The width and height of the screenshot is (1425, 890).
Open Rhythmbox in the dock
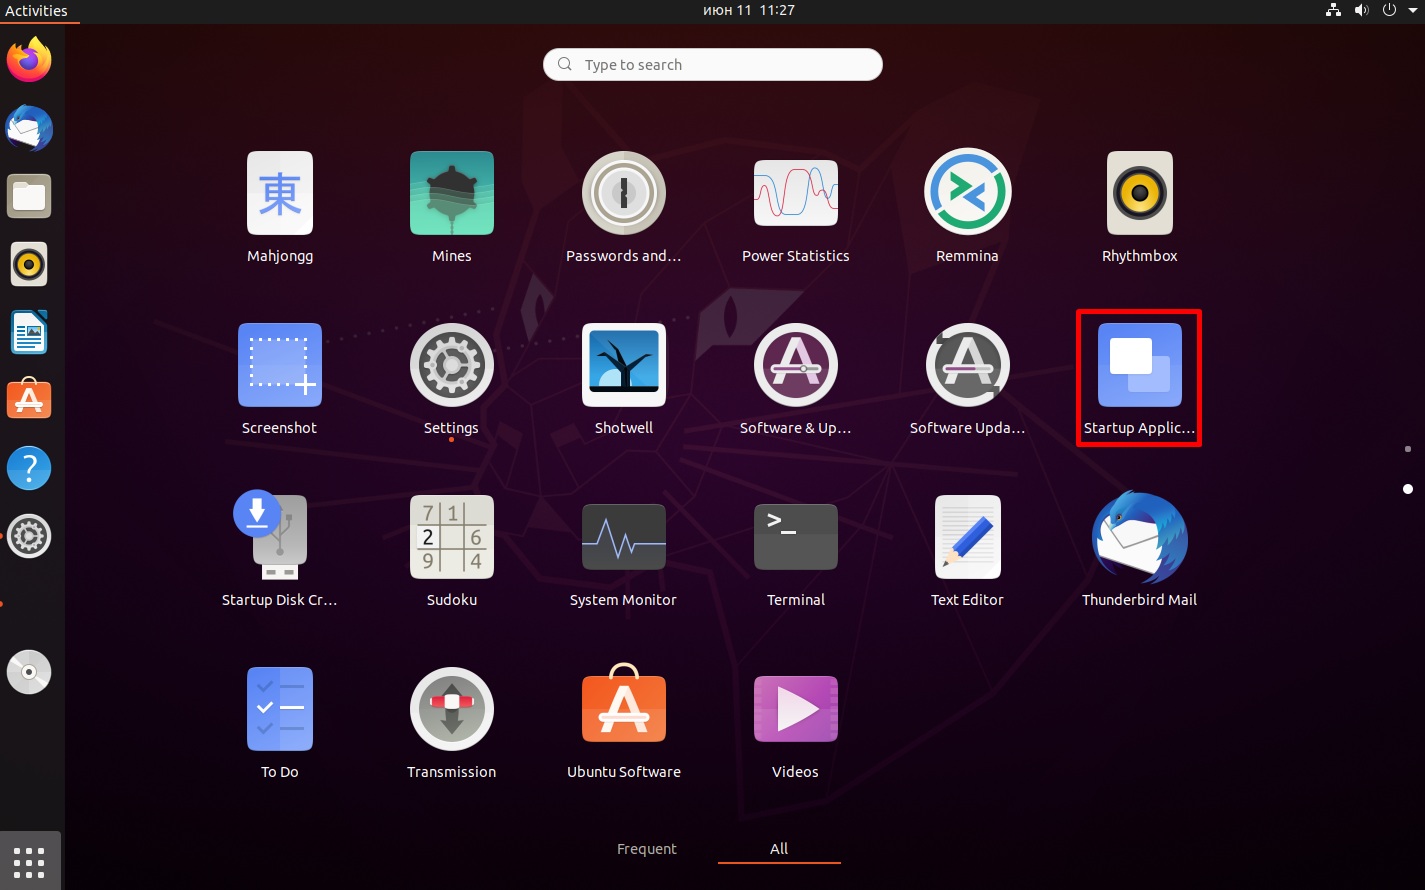tap(29, 264)
